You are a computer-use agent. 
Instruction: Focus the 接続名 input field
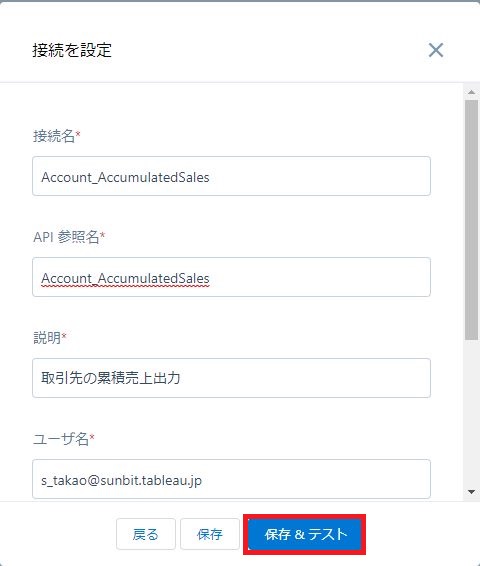pyautogui.click(x=231, y=176)
